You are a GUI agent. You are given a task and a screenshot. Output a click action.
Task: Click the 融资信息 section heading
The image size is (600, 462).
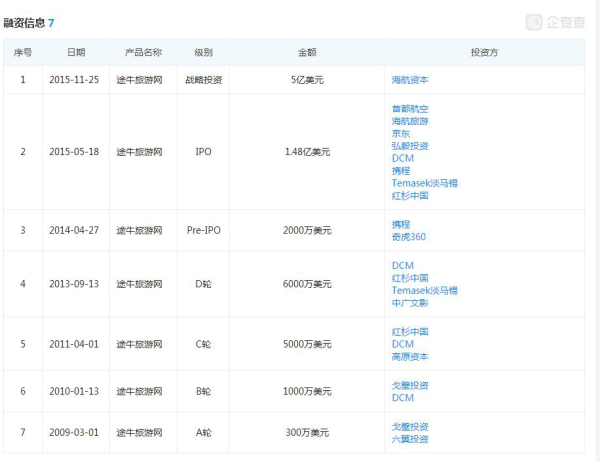coord(24,23)
